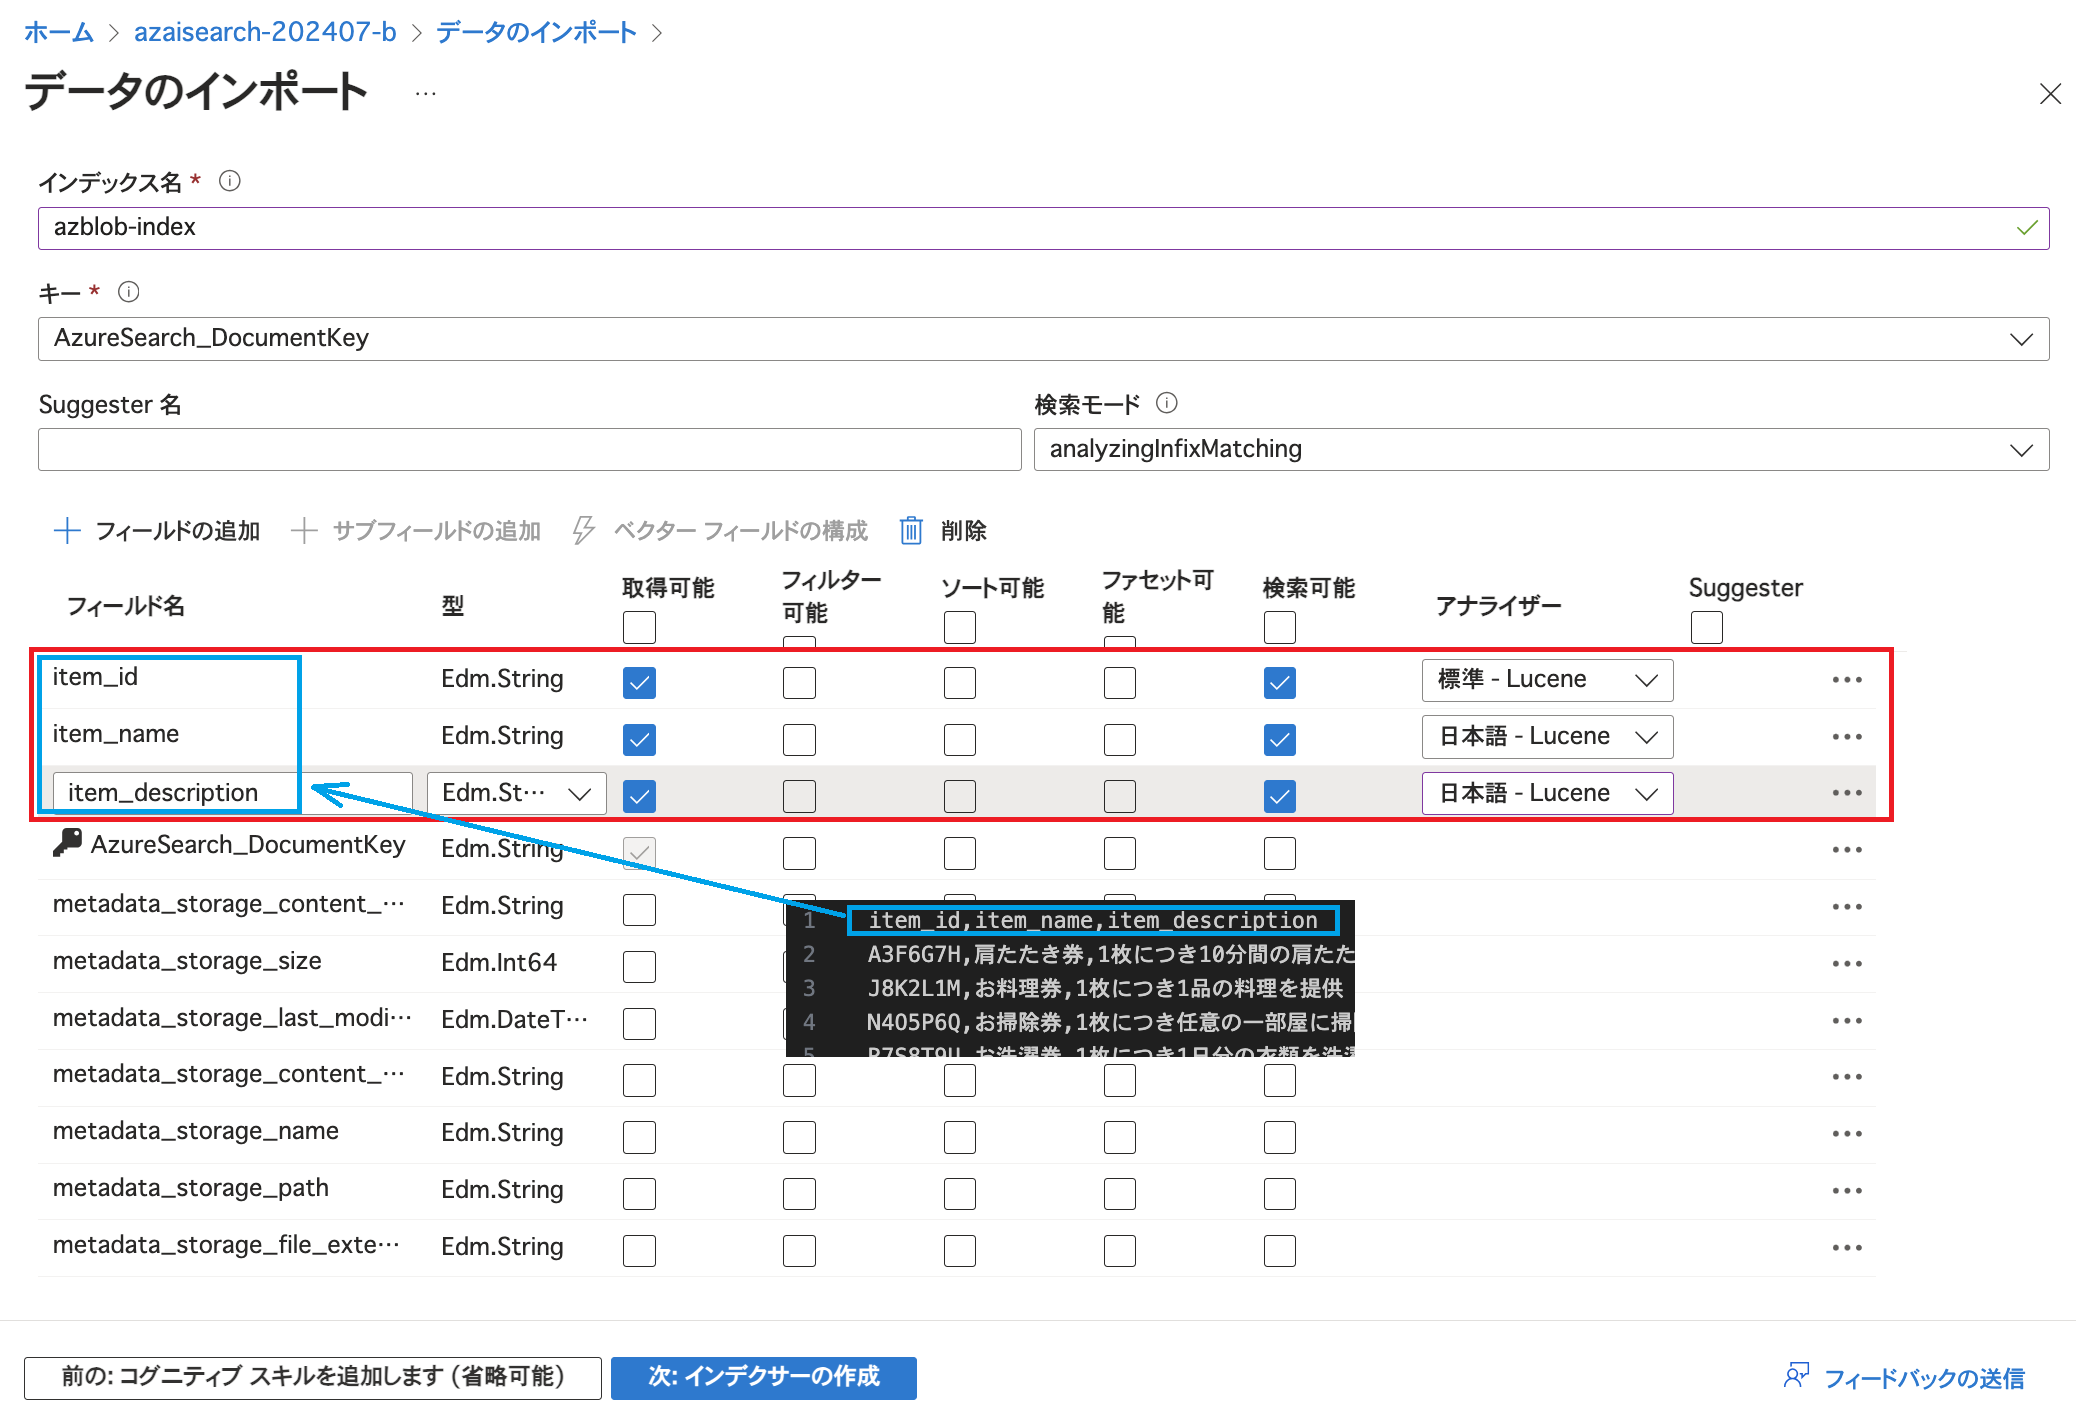Open 検索モード dropdown analyzingInfixMatching
This screenshot has width=2076, height=1416.
[x=1541, y=450]
